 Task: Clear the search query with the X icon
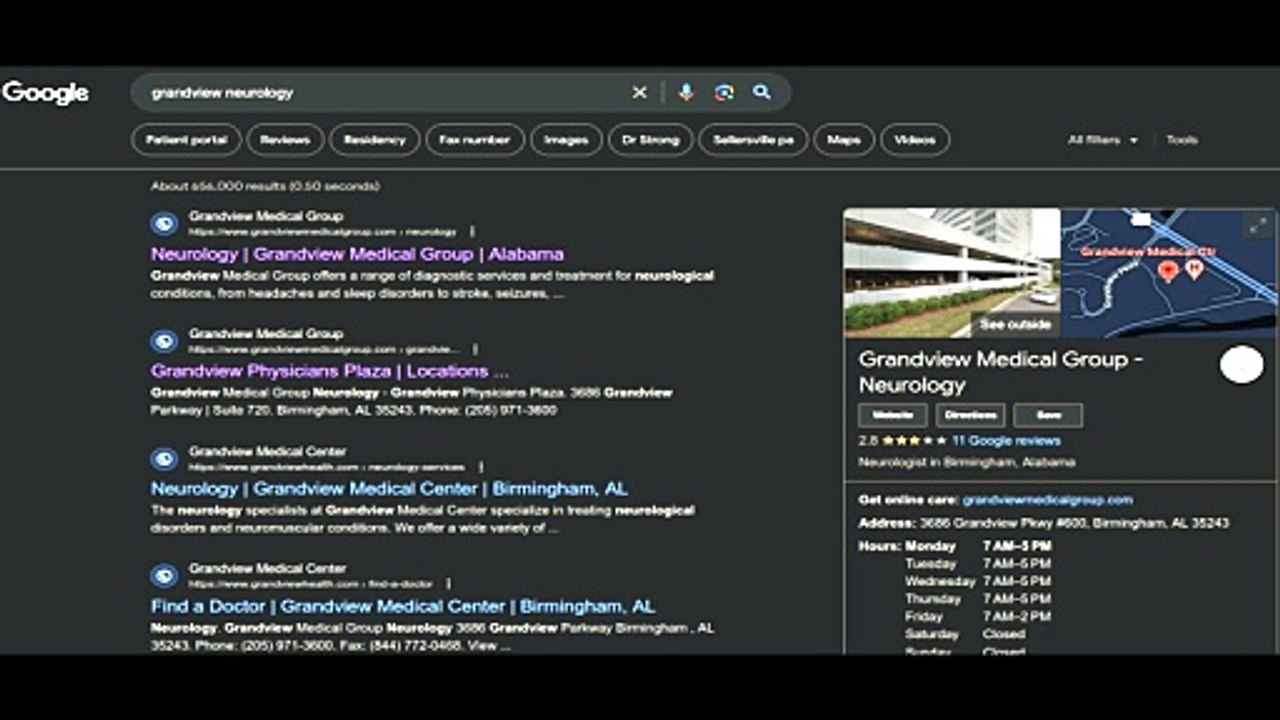639,93
